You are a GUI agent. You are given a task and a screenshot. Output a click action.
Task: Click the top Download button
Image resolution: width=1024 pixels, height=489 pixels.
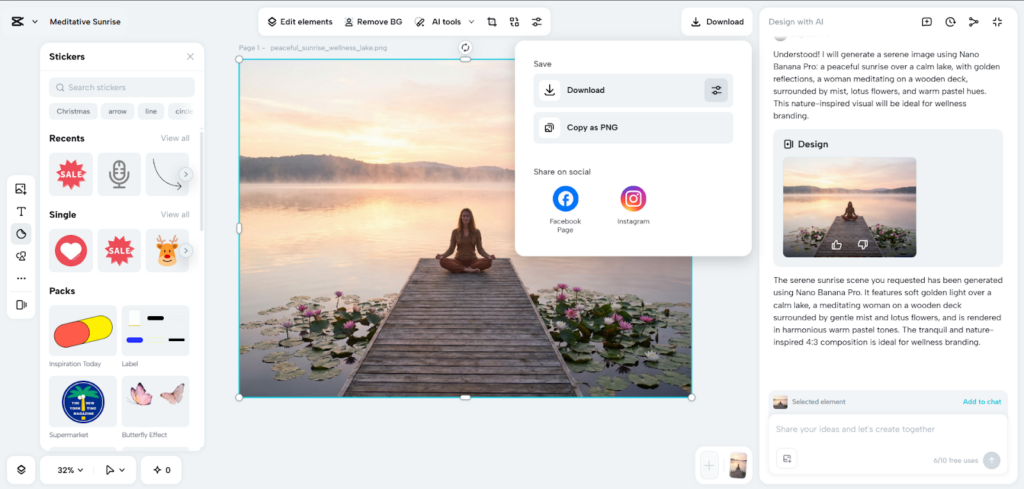717,22
